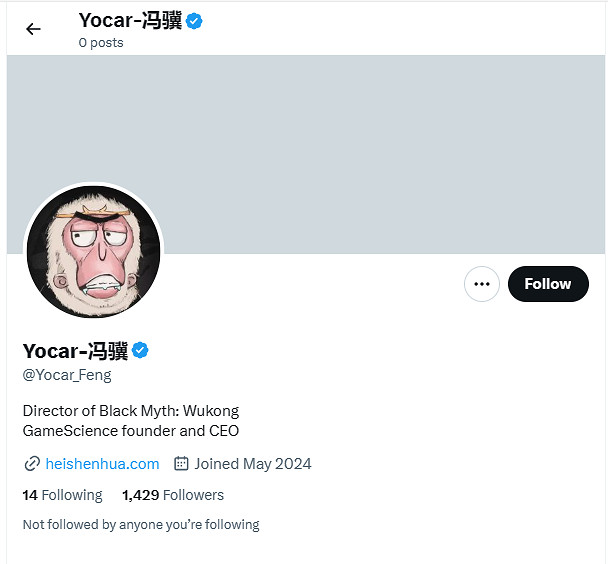
Task: Click the bio line mentioning Black Myth: Wukong
Action: [131, 411]
